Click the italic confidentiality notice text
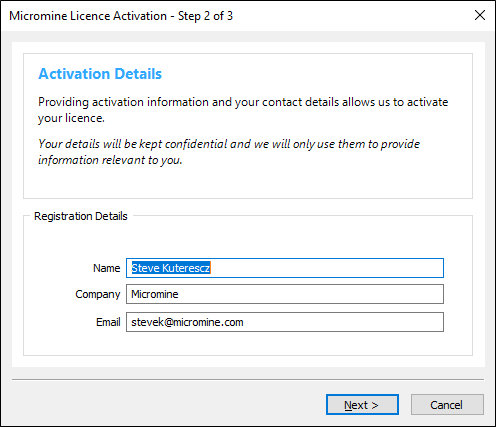496x427 pixels. (229, 152)
